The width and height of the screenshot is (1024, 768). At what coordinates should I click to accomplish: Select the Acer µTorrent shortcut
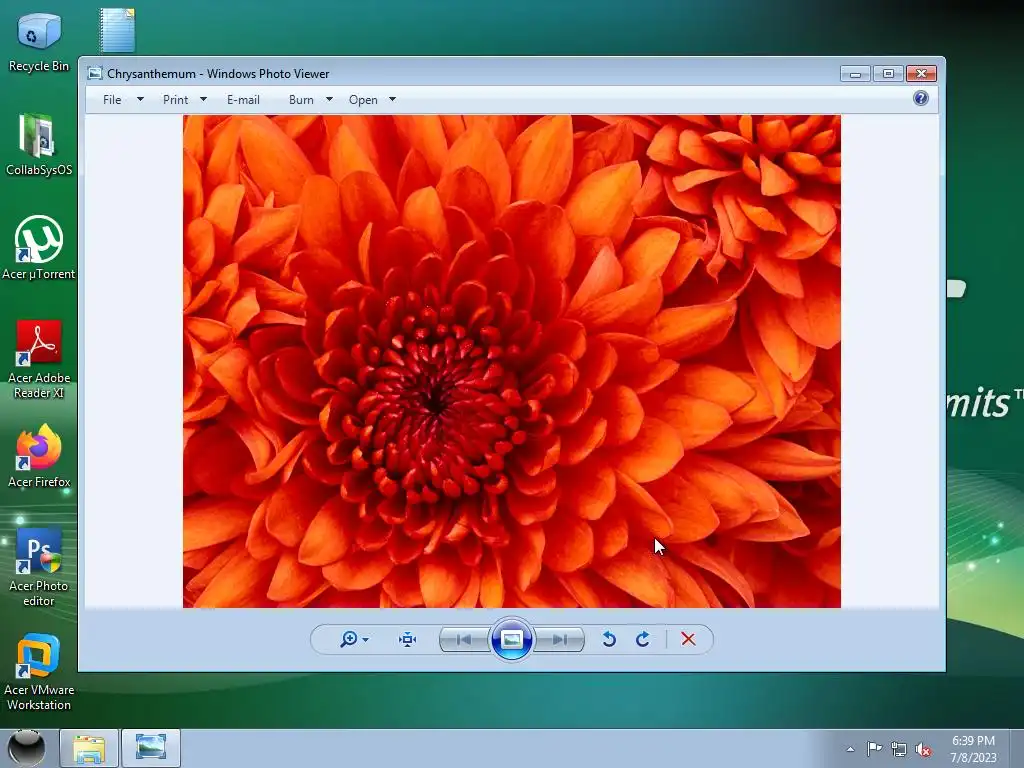pos(39,248)
